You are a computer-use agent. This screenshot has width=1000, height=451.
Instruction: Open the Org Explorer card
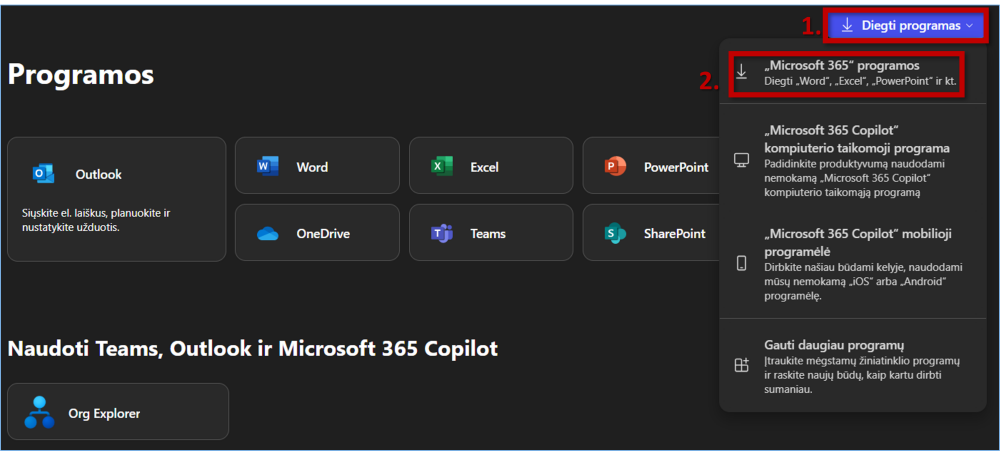click(117, 411)
